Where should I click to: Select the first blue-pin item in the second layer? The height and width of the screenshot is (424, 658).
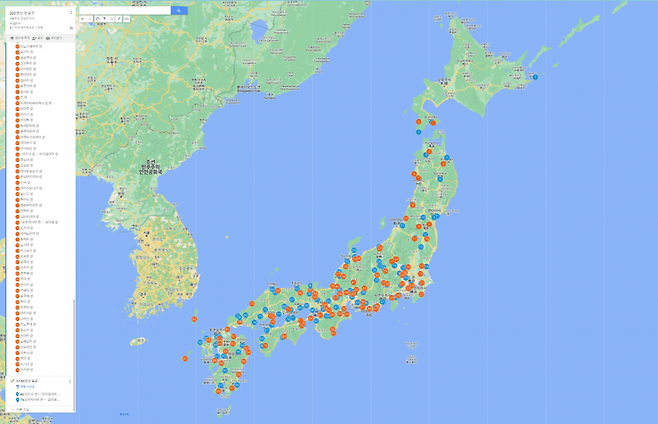point(38,394)
